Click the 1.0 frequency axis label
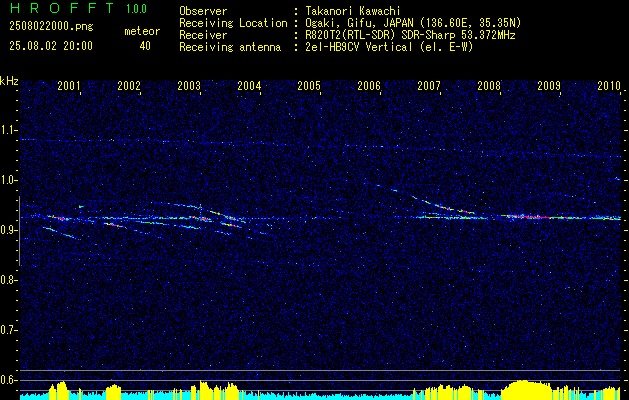The image size is (629, 400). pos(8,180)
